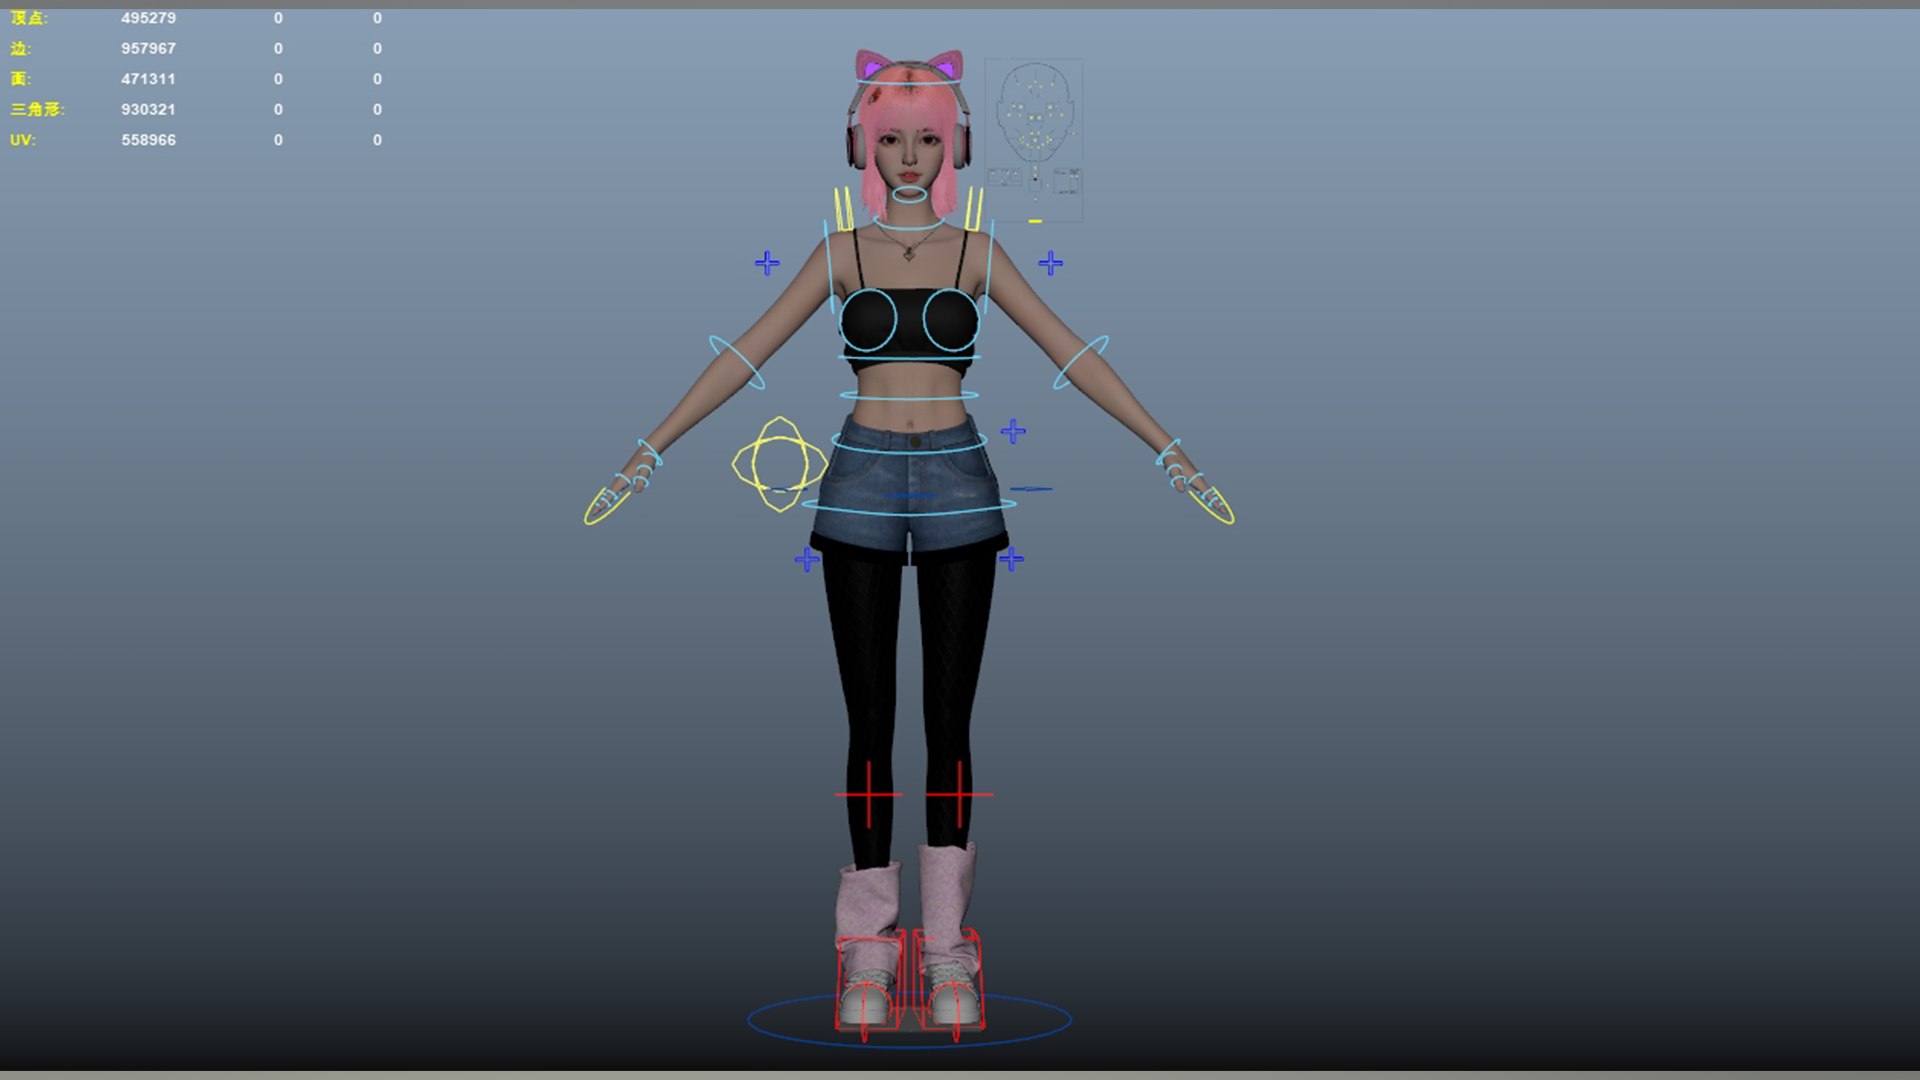
Task: Select the view-left chest circle controller
Action: pyautogui.click(x=868, y=320)
